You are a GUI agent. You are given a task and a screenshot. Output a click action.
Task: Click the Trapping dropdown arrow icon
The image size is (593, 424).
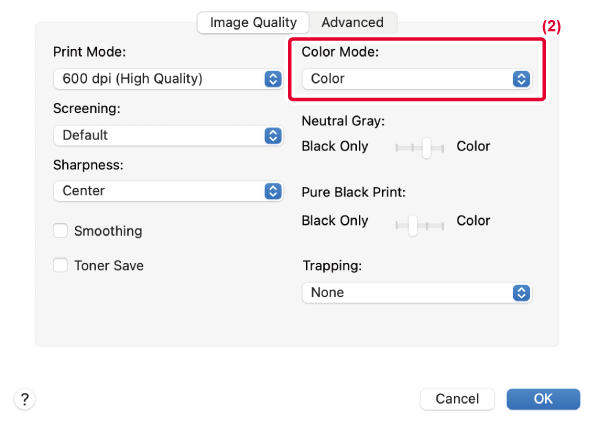[521, 293]
